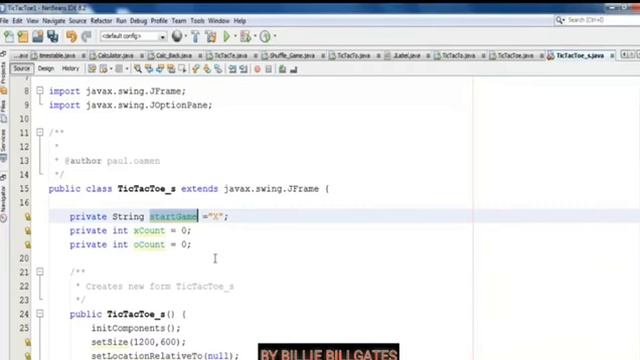Run the project with the green arrow
640x360 pixels.
[x=227, y=37]
